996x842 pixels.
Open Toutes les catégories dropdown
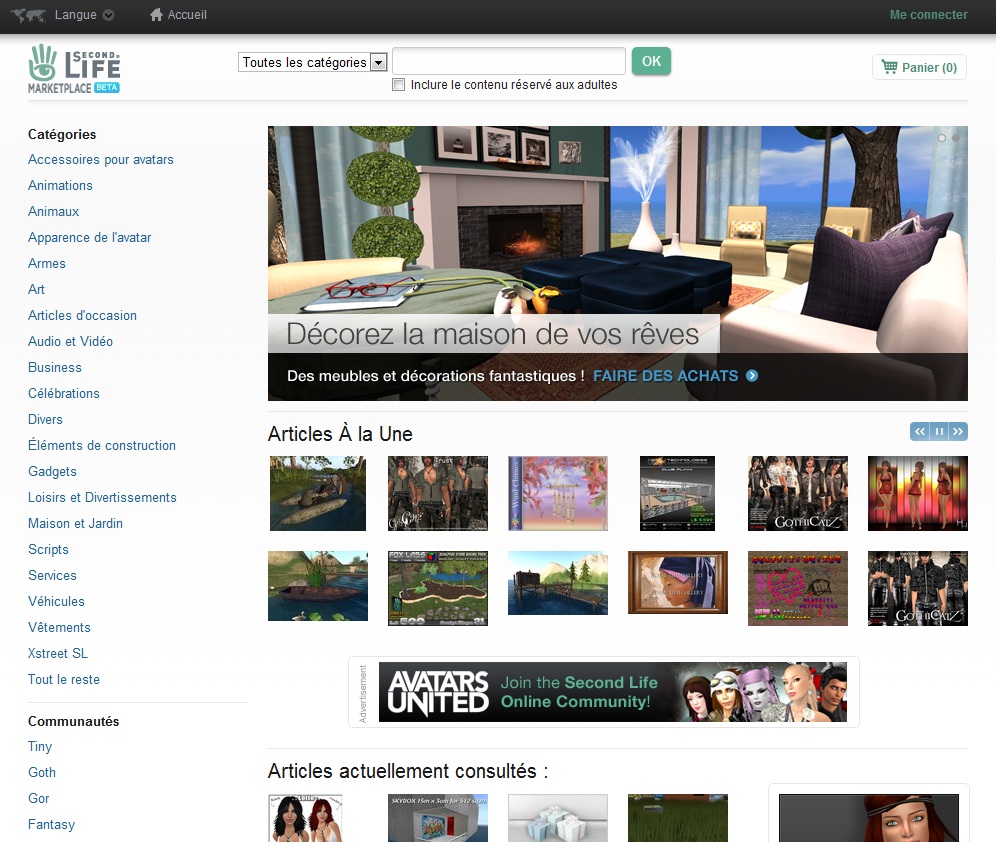coord(312,62)
